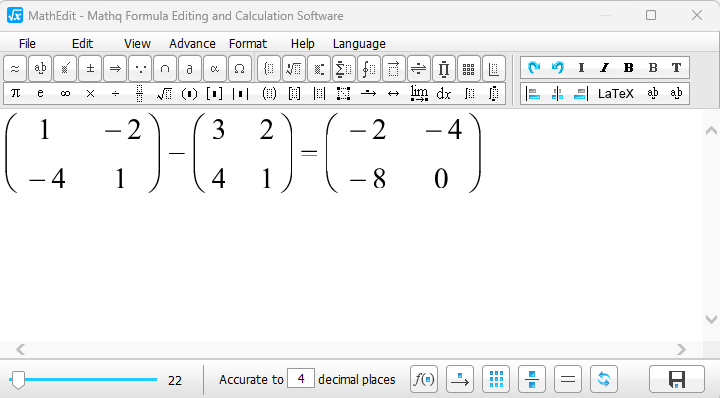720x398 pixels.
Task: Open the plus-minus operator symbols palette
Action: tap(90, 69)
